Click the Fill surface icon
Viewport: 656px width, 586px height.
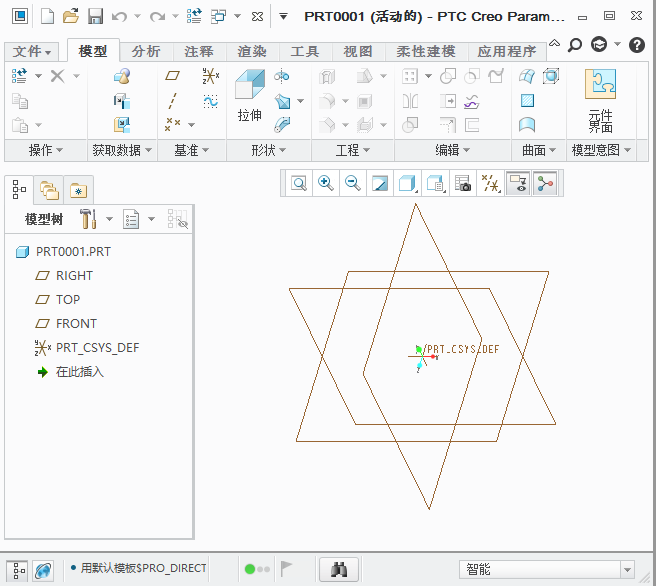click(x=527, y=101)
